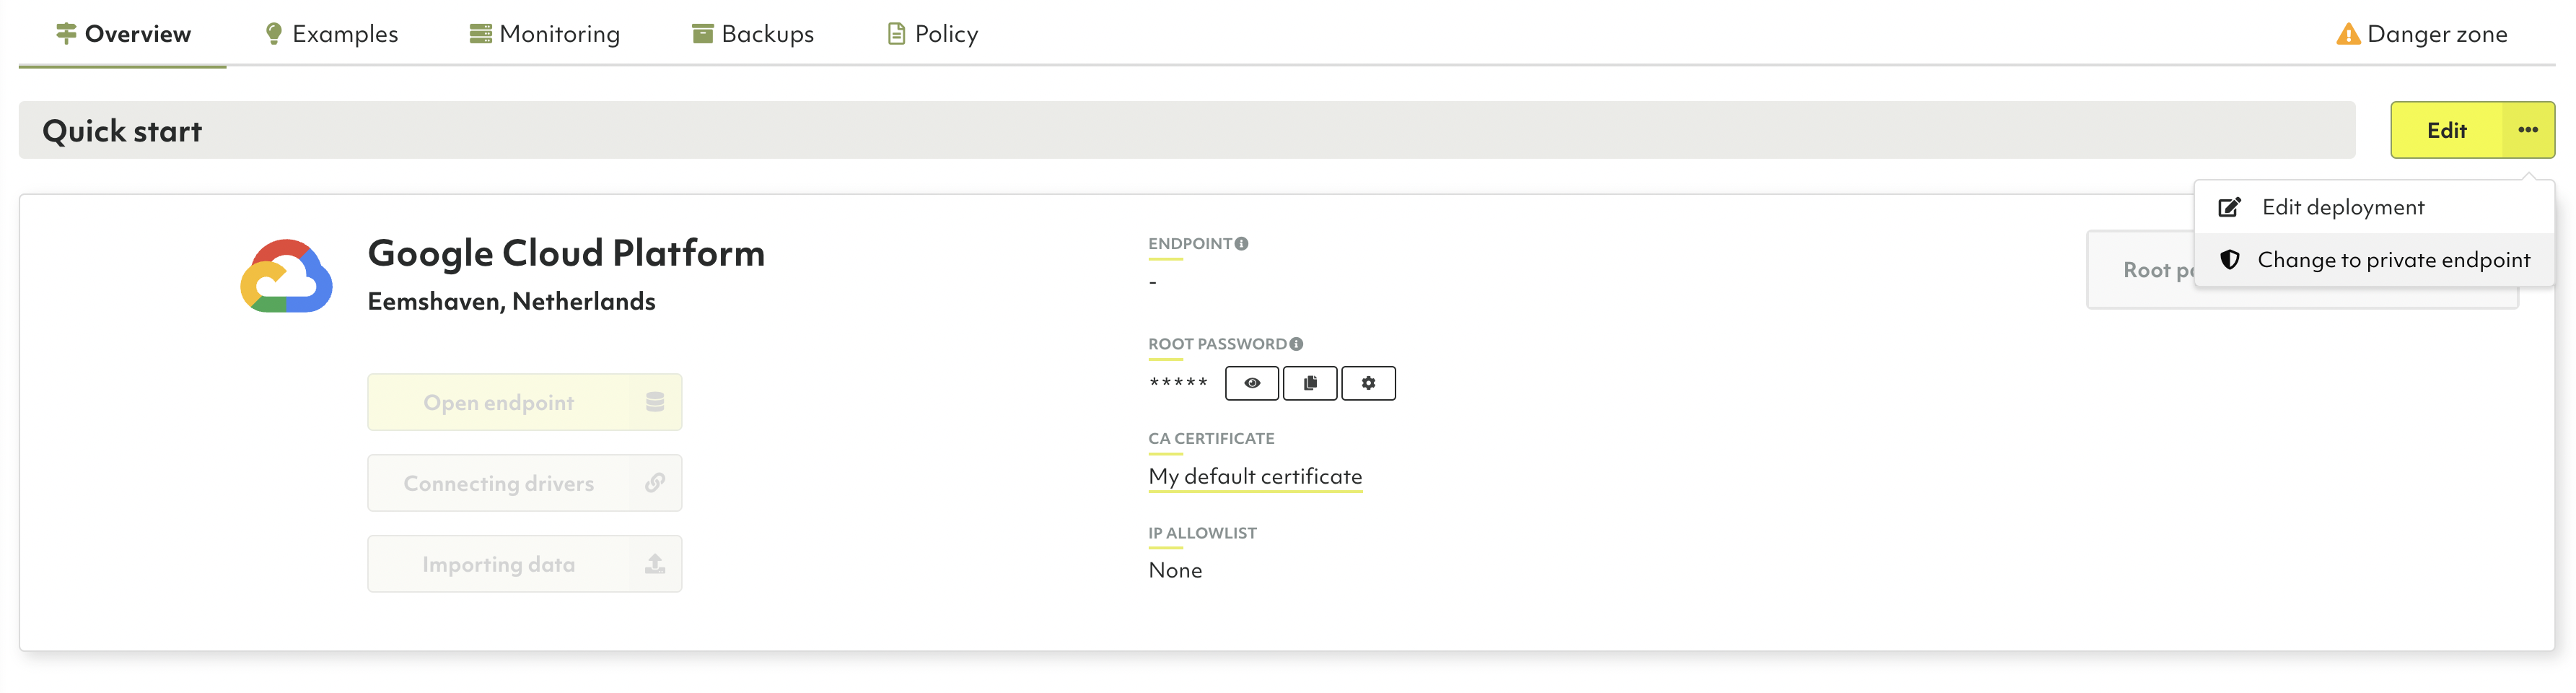The height and width of the screenshot is (693, 2576).
Task: Open My default certificate link
Action: click(1255, 476)
